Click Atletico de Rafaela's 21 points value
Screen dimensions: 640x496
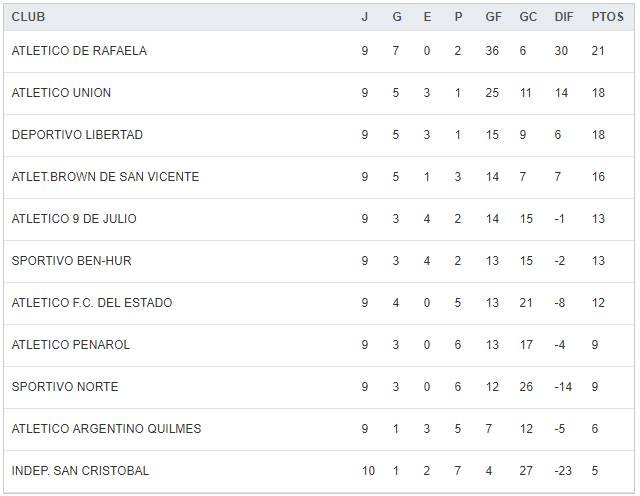599,51
